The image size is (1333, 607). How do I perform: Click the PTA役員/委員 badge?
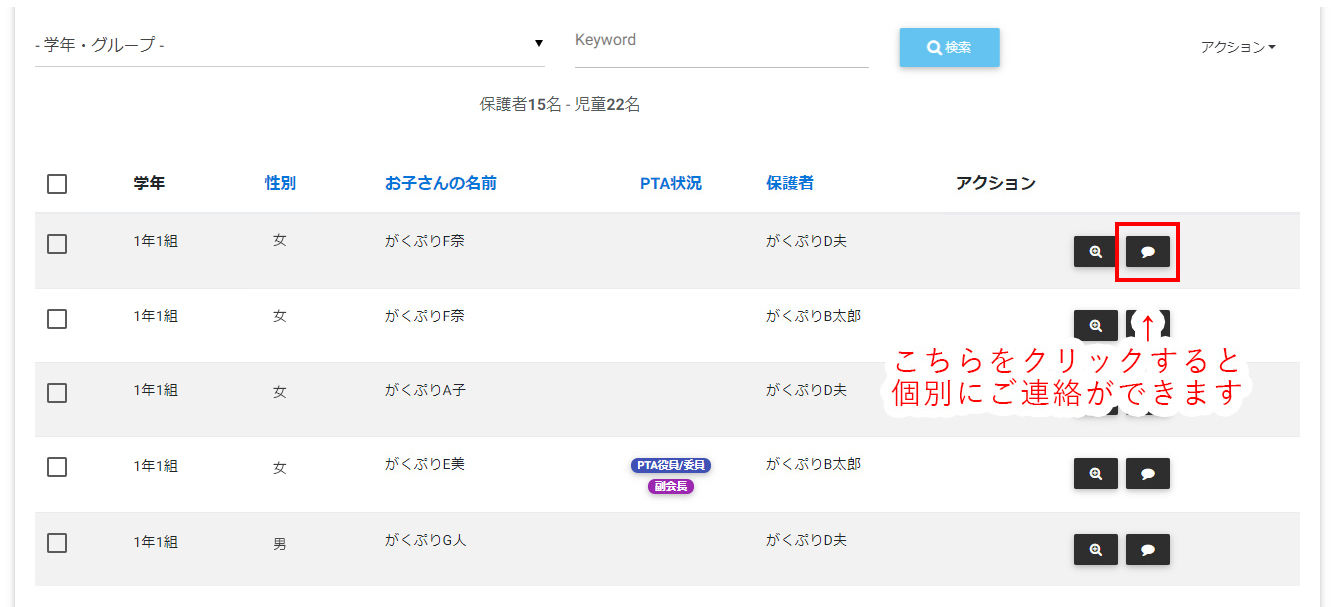click(x=671, y=465)
